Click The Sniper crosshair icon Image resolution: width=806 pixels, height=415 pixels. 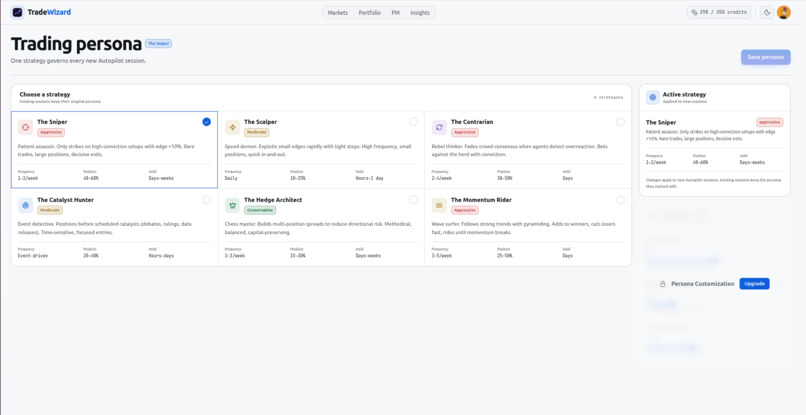click(26, 127)
